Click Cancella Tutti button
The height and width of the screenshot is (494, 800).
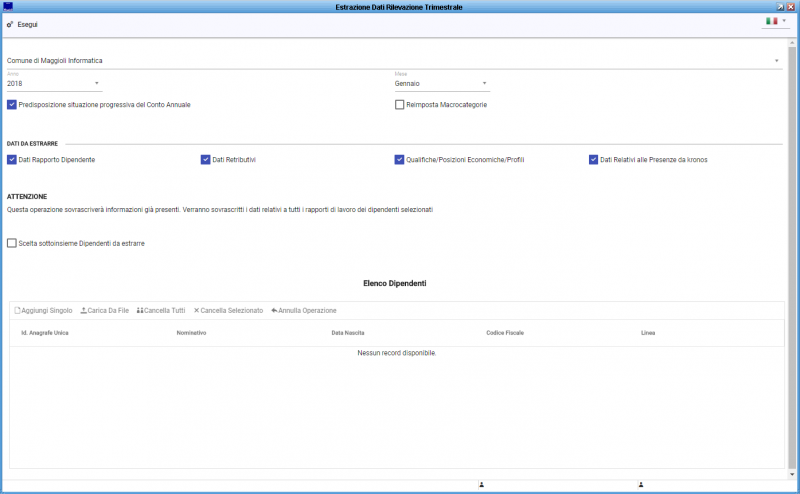point(161,310)
